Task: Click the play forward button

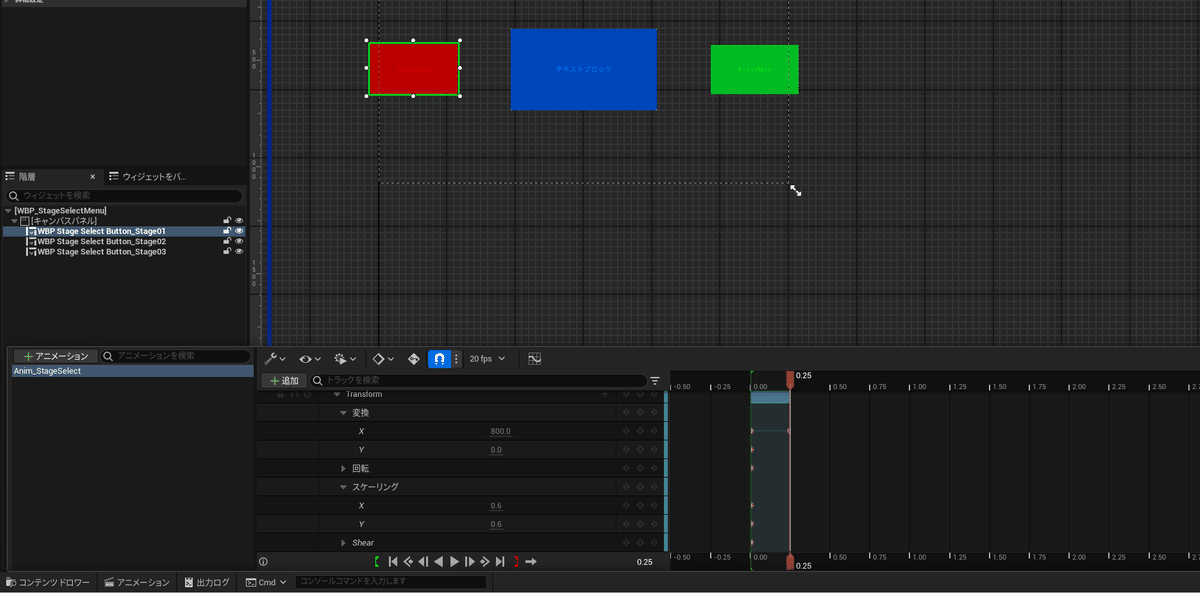Action: coord(454,562)
